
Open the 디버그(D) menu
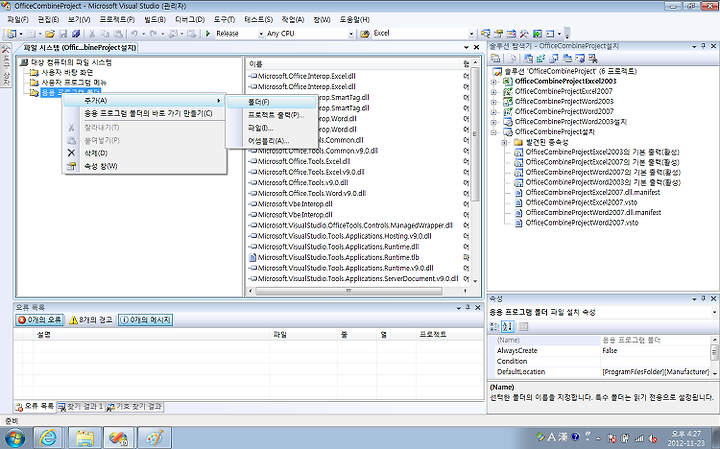tap(190, 20)
